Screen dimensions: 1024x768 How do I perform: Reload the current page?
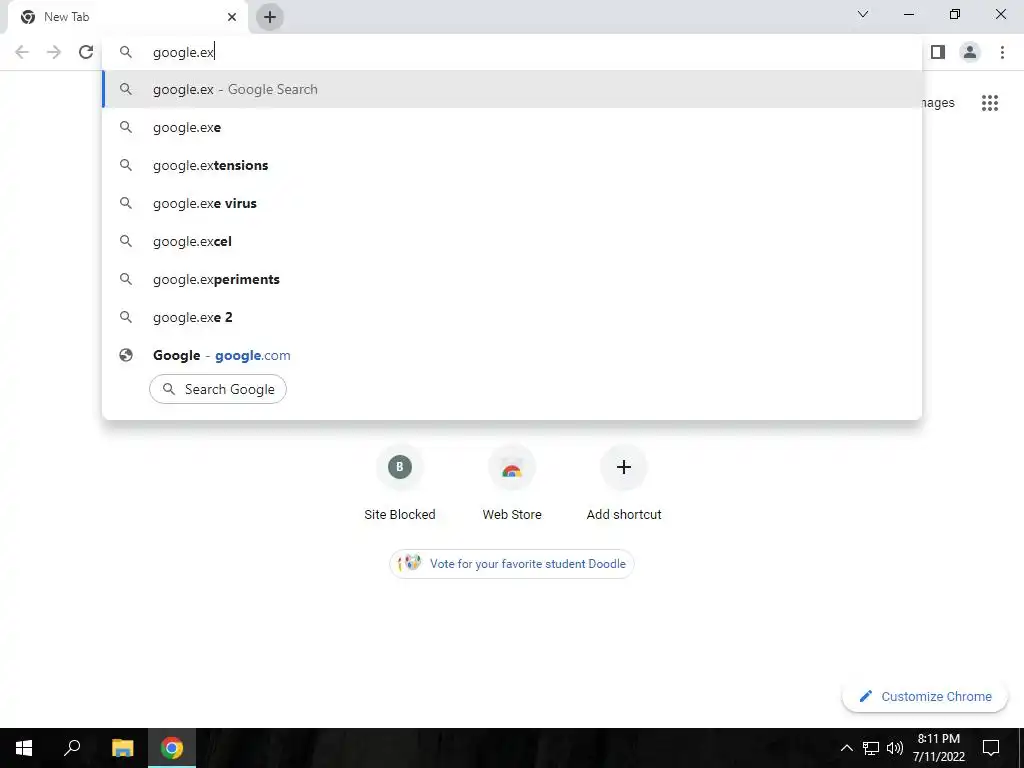pos(86,52)
